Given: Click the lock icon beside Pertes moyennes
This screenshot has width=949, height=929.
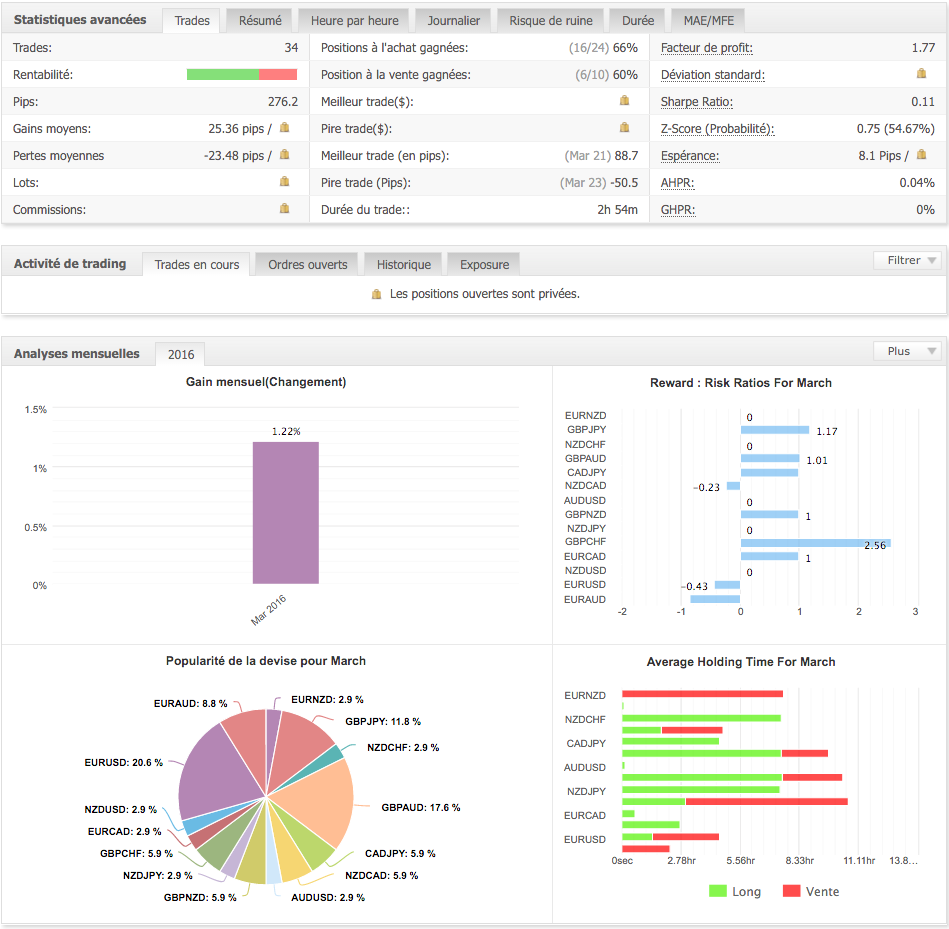Looking at the screenshot, I should 284,155.
